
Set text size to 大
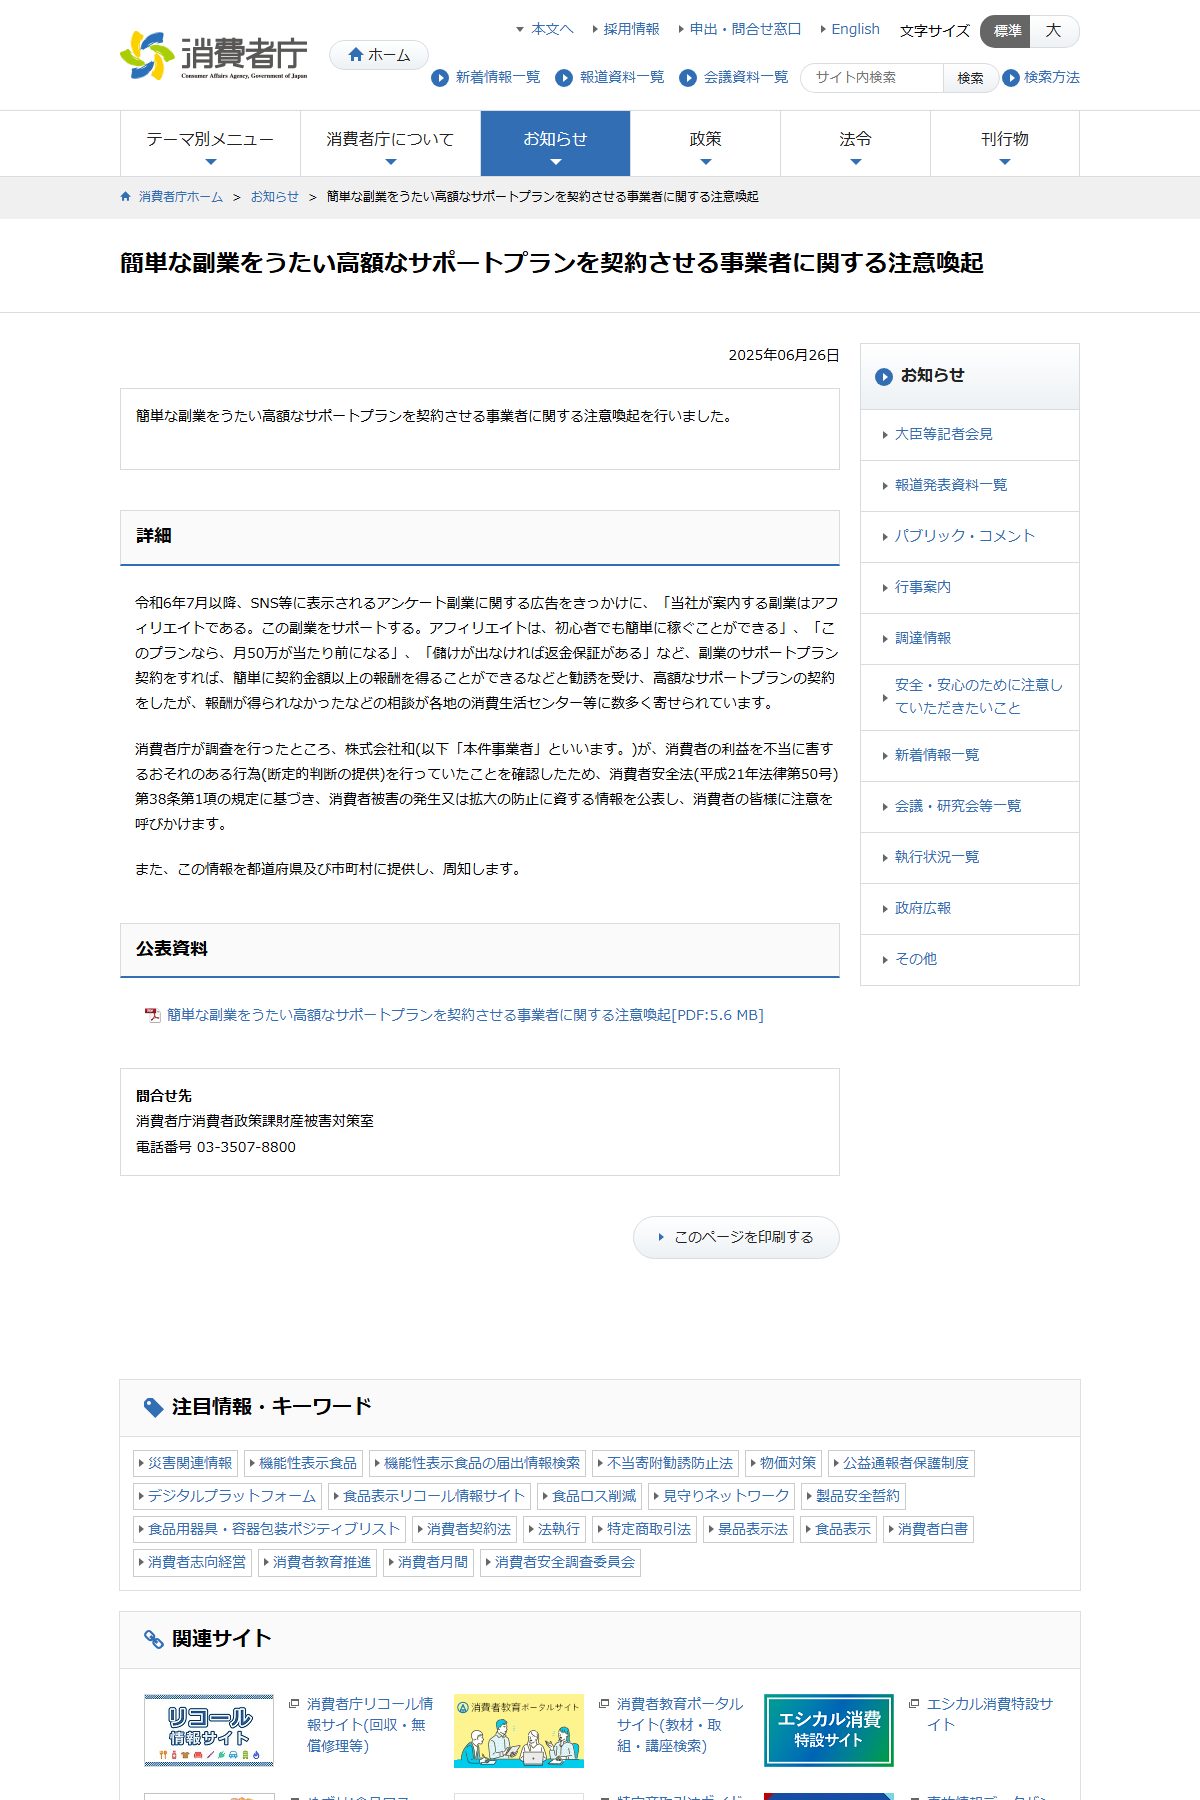tap(1054, 31)
